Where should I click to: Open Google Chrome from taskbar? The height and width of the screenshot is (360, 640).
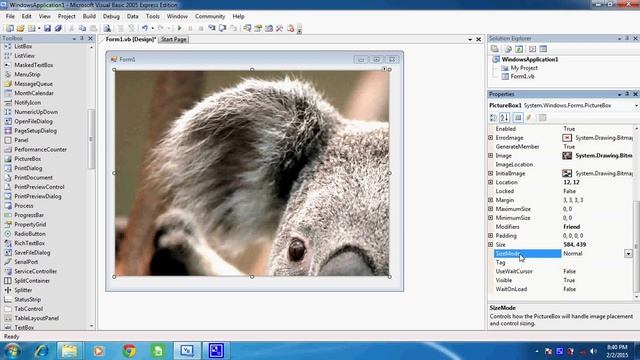[x=129, y=351]
